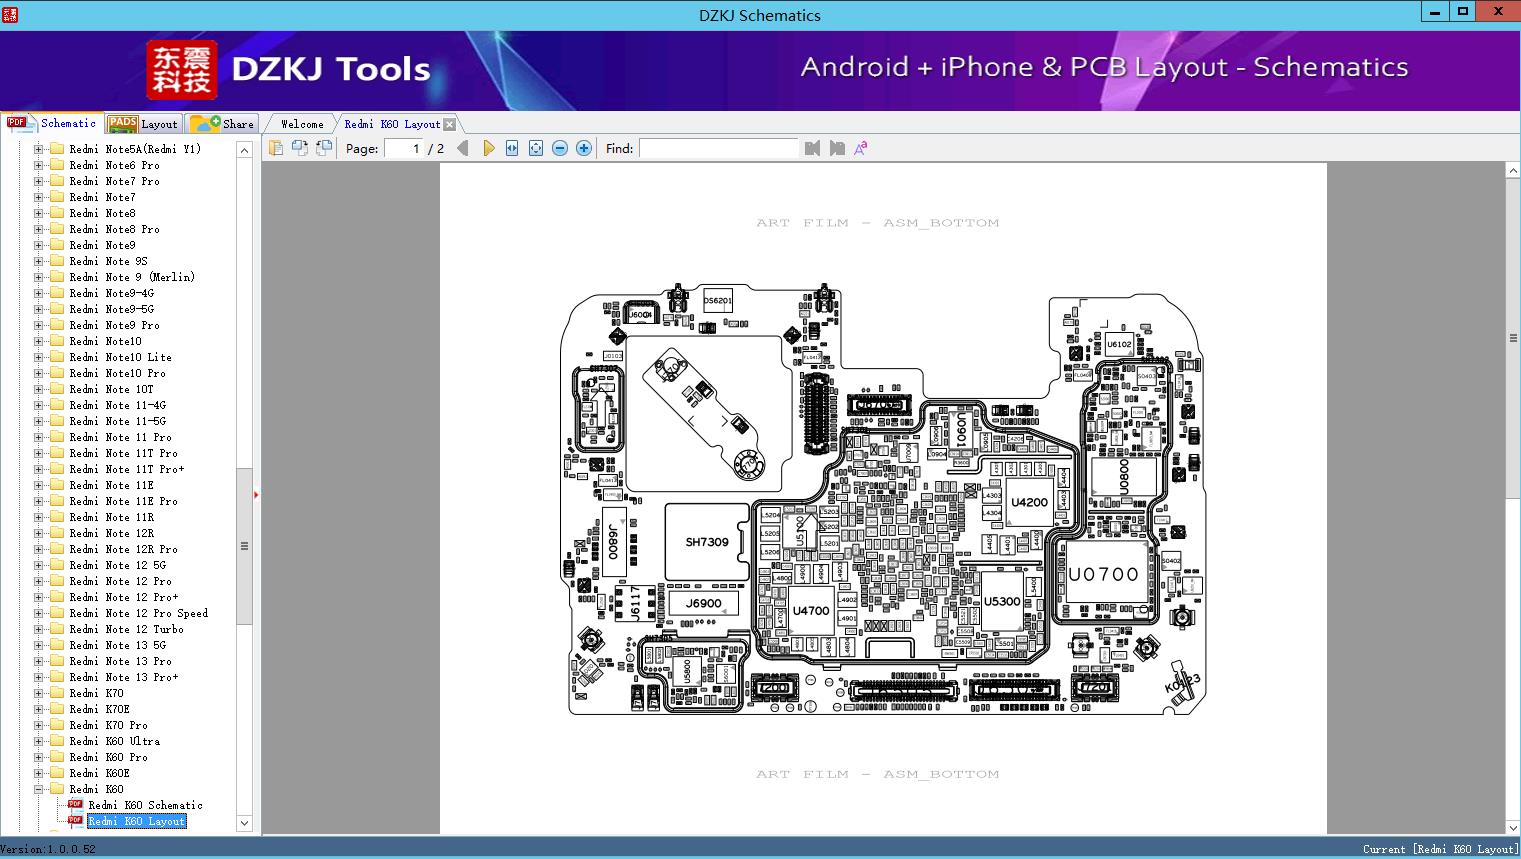The width and height of the screenshot is (1521, 859).
Task: Go to the next page with the yellow arrow
Action: [488, 148]
